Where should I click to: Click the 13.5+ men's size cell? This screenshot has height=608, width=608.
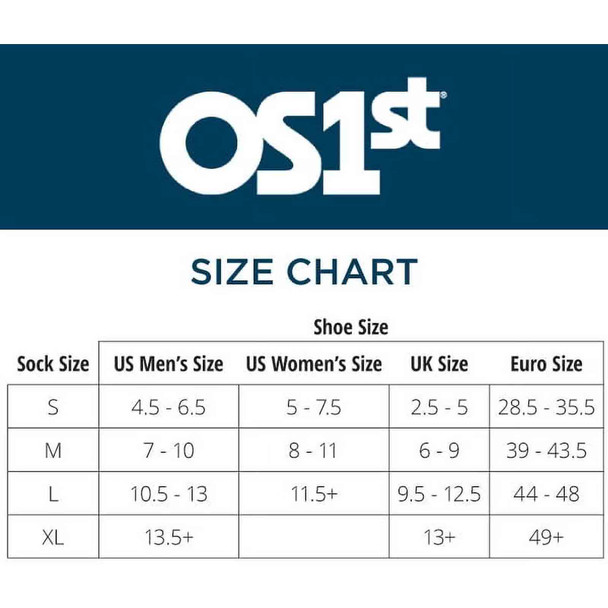[169, 537]
